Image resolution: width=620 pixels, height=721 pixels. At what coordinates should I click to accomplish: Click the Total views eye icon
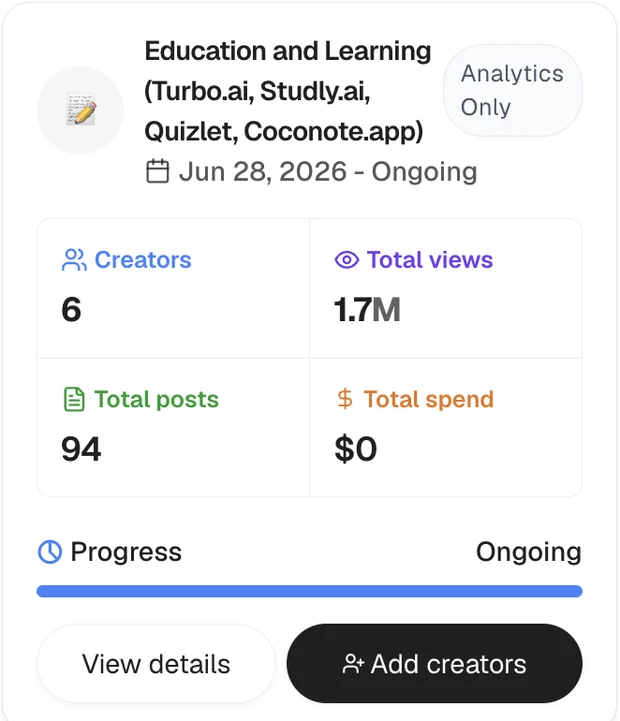click(347, 260)
